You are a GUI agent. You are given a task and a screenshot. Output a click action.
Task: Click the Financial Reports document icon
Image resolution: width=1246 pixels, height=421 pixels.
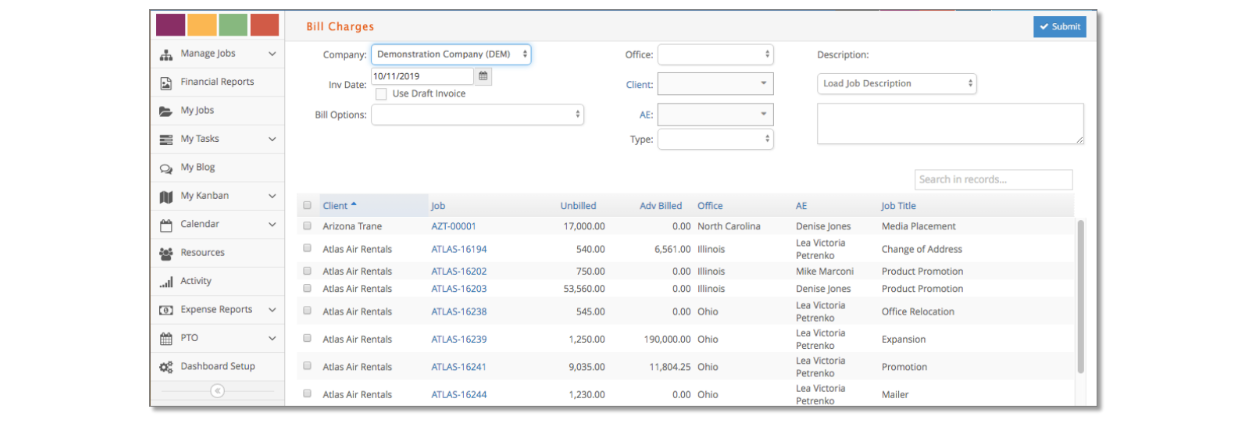tap(166, 82)
